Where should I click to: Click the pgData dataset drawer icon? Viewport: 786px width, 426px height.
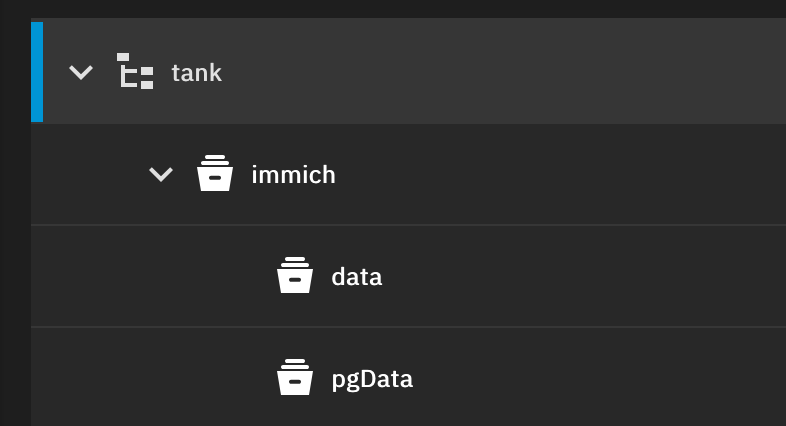pyautogui.click(x=295, y=378)
